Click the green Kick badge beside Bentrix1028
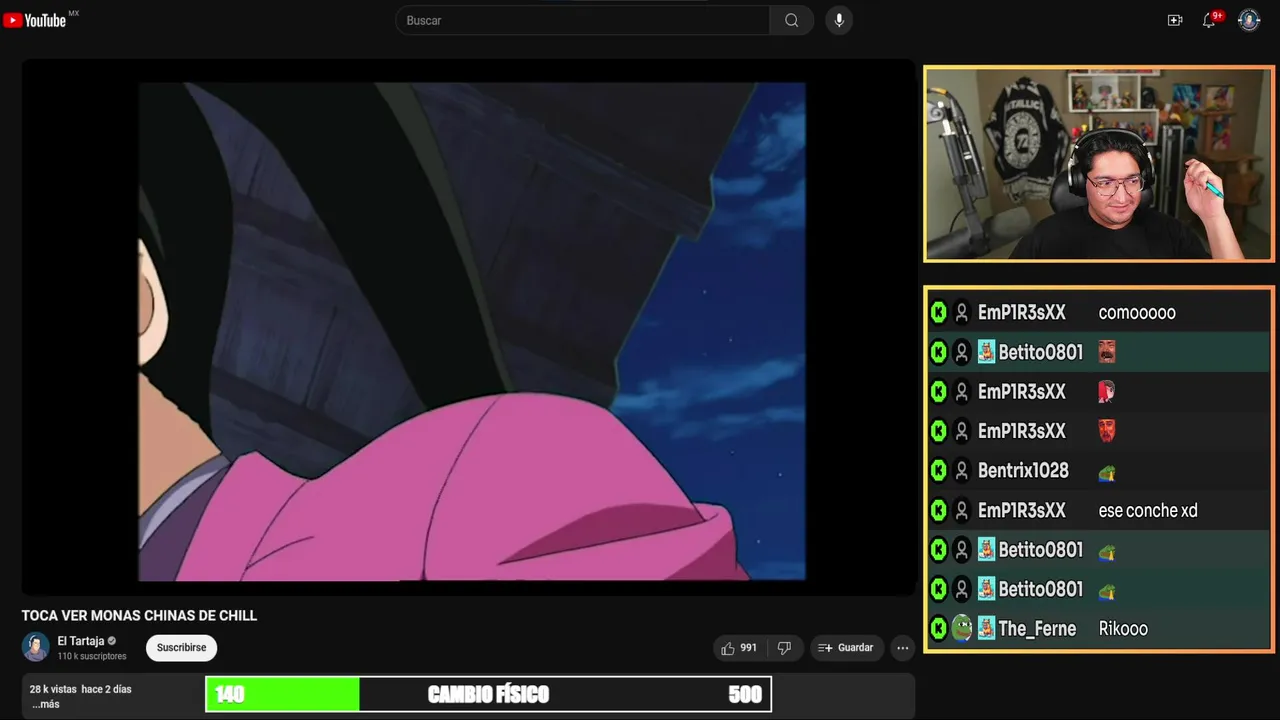 tap(938, 470)
